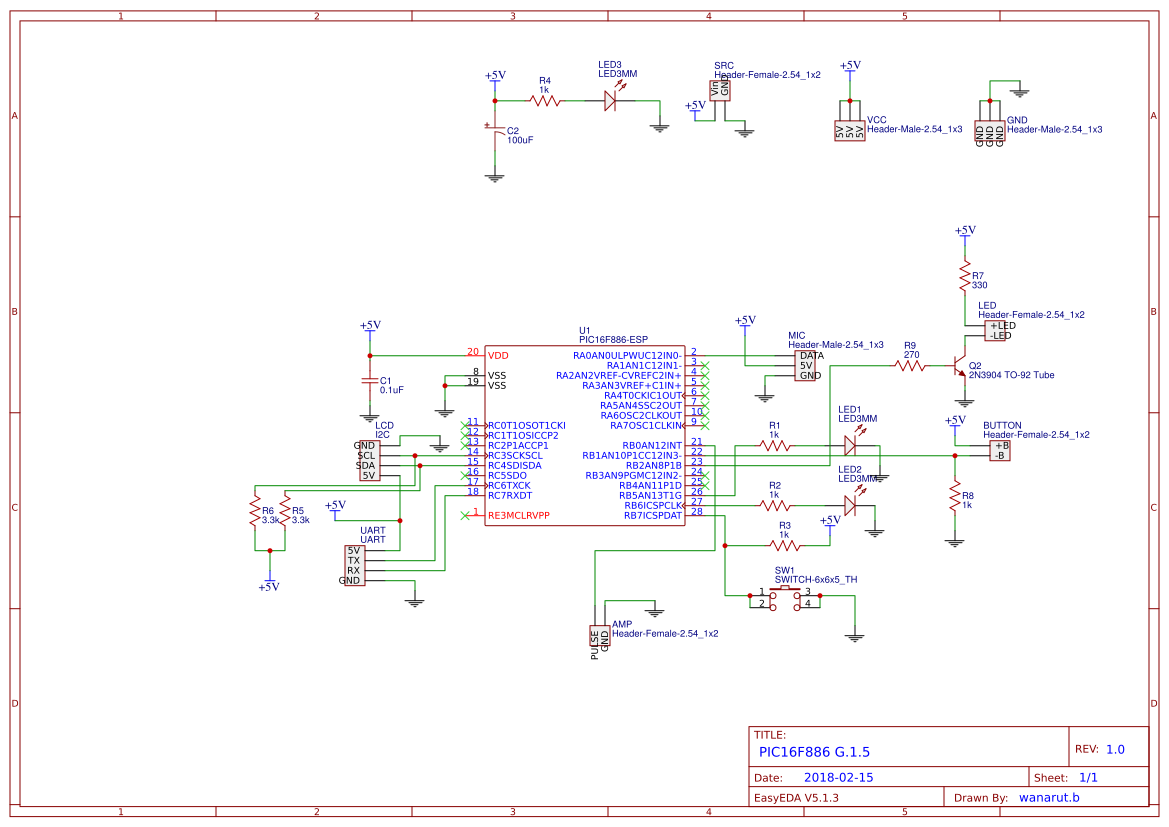Select the PIC16F886-ESP chip U1 body
Image resolution: width=1169 pixels, height=827 pixels.
[584, 435]
